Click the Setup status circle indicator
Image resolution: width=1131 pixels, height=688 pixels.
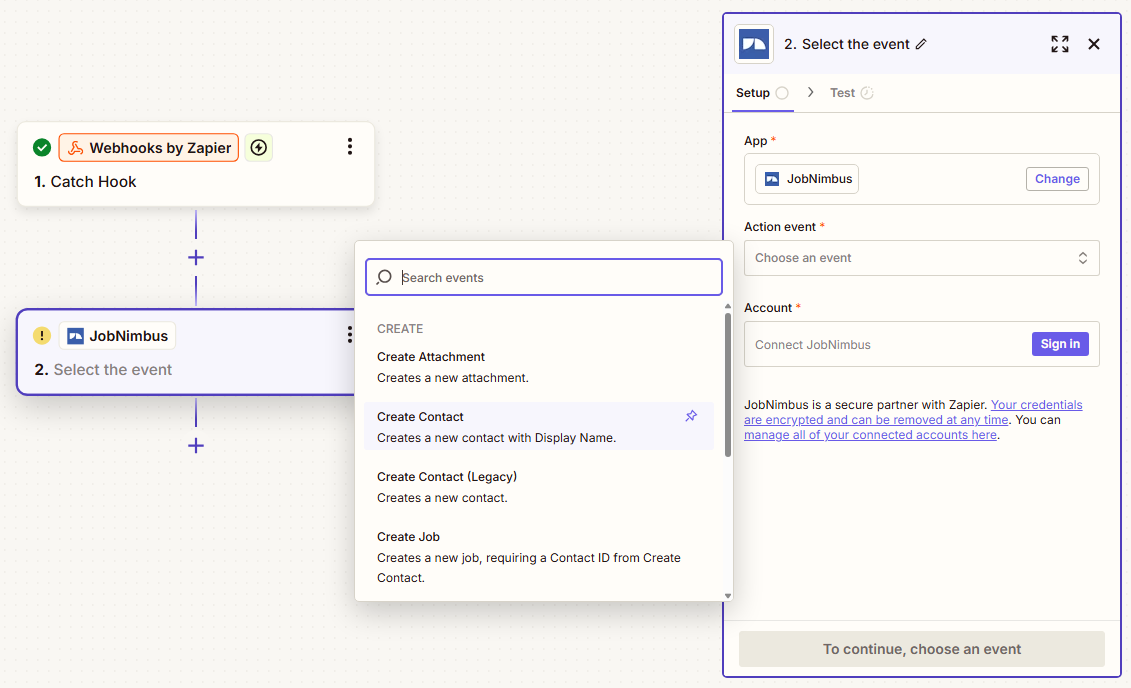[782, 93]
